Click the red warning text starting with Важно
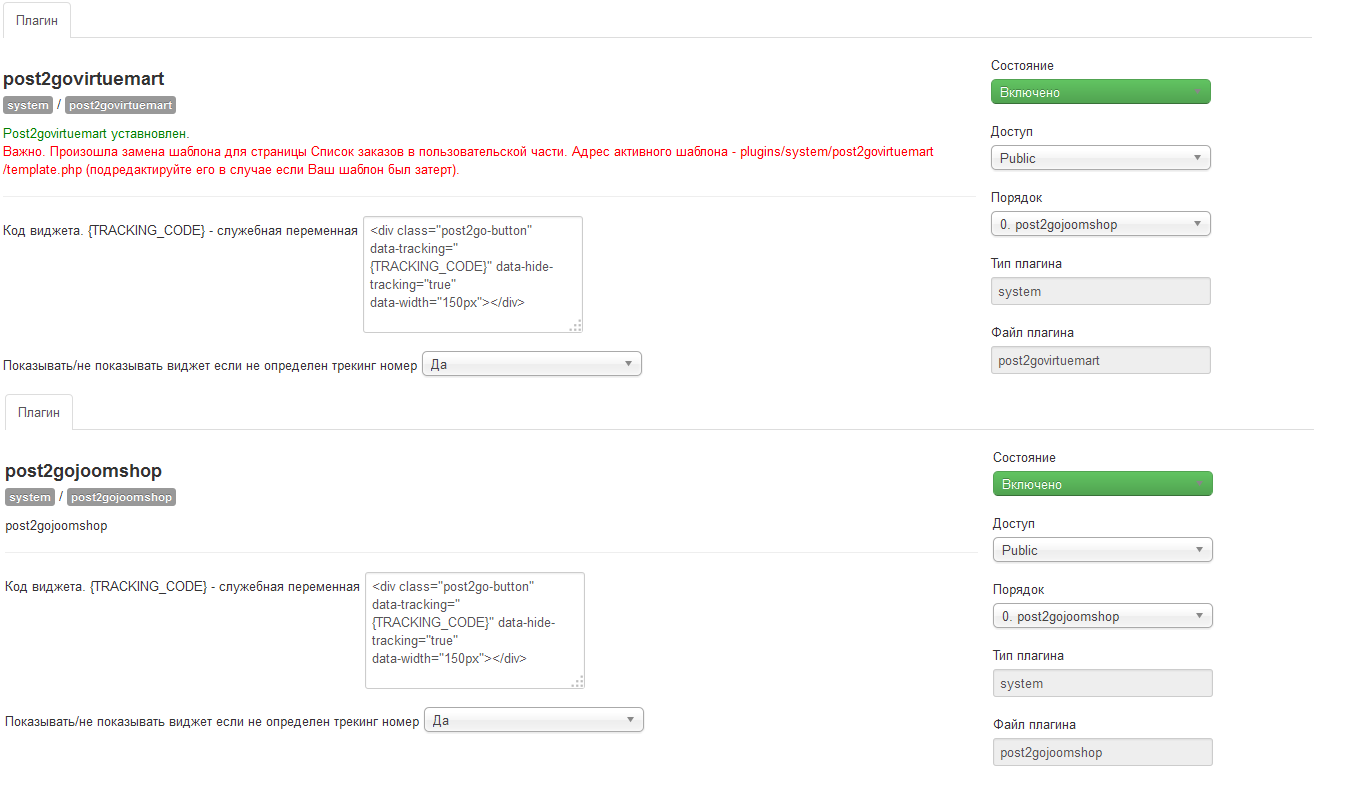 tap(469, 160)
